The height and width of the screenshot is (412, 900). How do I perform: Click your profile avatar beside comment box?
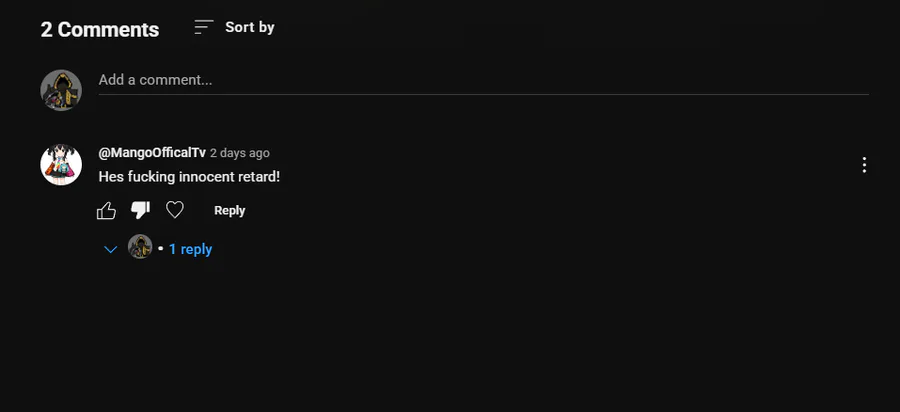(61, 90)
